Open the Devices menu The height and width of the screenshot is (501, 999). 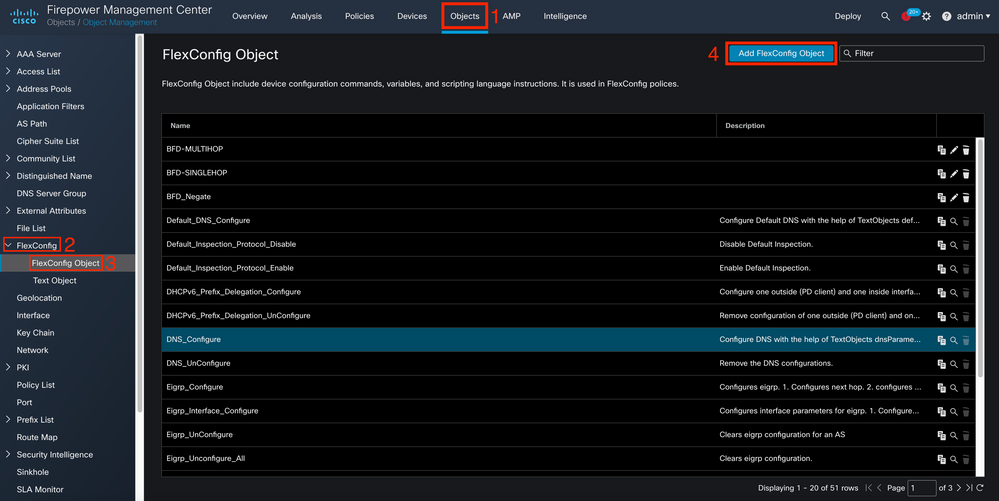click(x=412, y=16)
